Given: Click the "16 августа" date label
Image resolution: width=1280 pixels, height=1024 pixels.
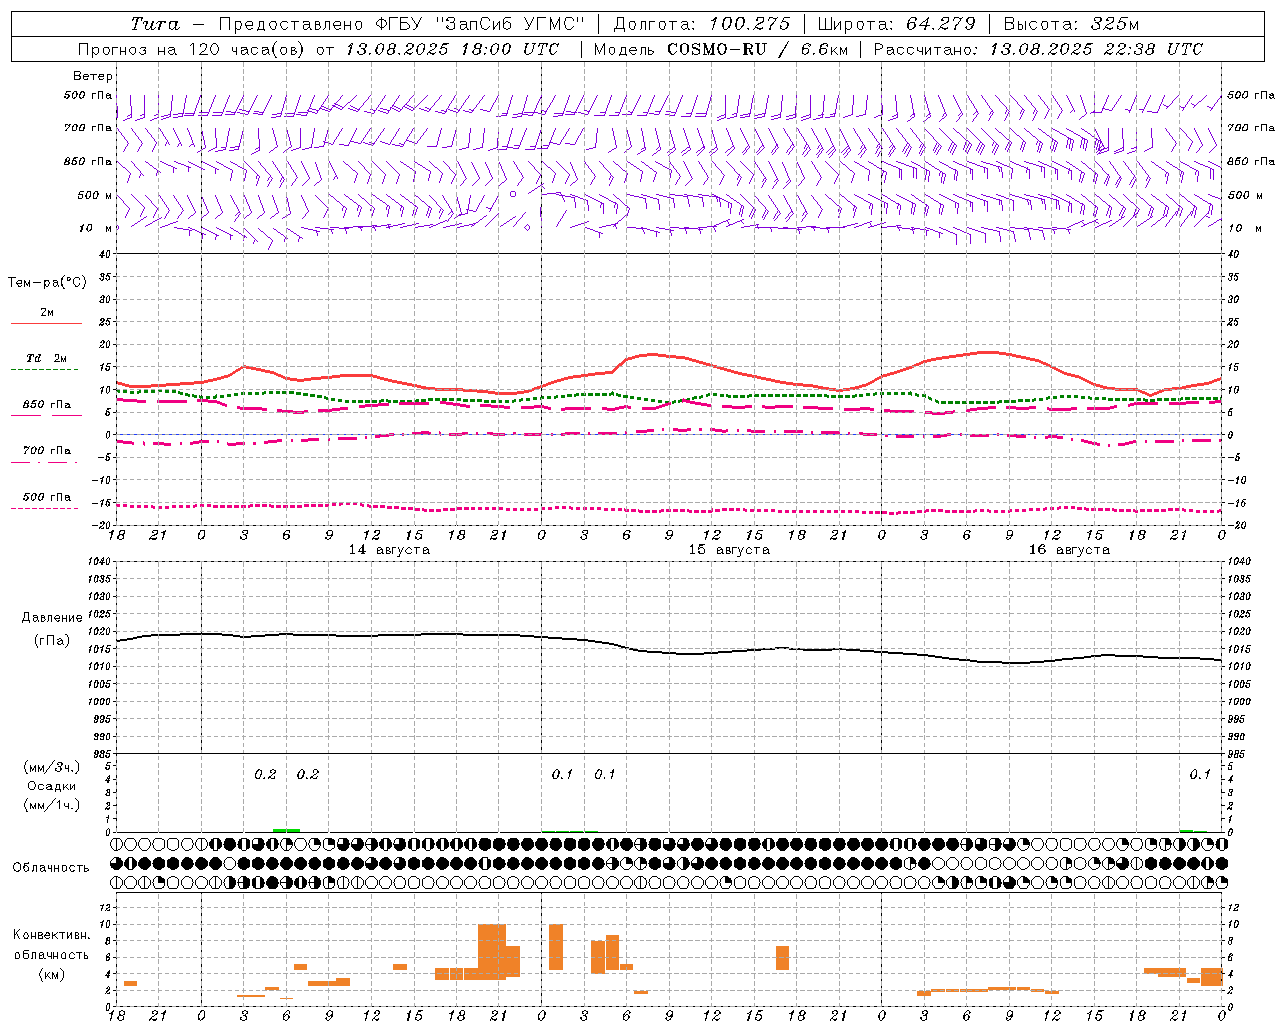Looking at the screenshot, I should pos(1069,550).
